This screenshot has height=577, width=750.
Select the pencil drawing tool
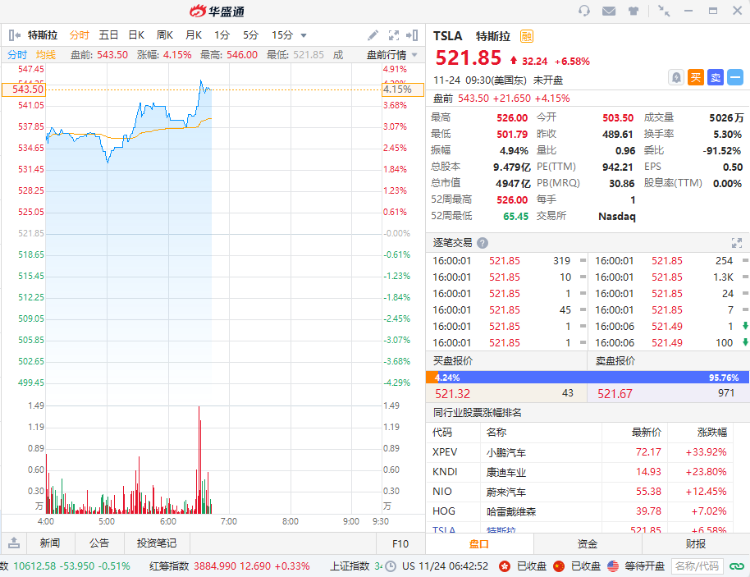pyautogui.click(x=373, y=35)
